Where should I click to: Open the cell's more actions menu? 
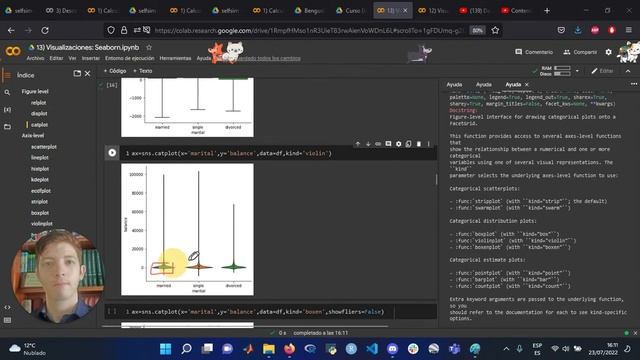pyautogui.click(x=429, y=144)
